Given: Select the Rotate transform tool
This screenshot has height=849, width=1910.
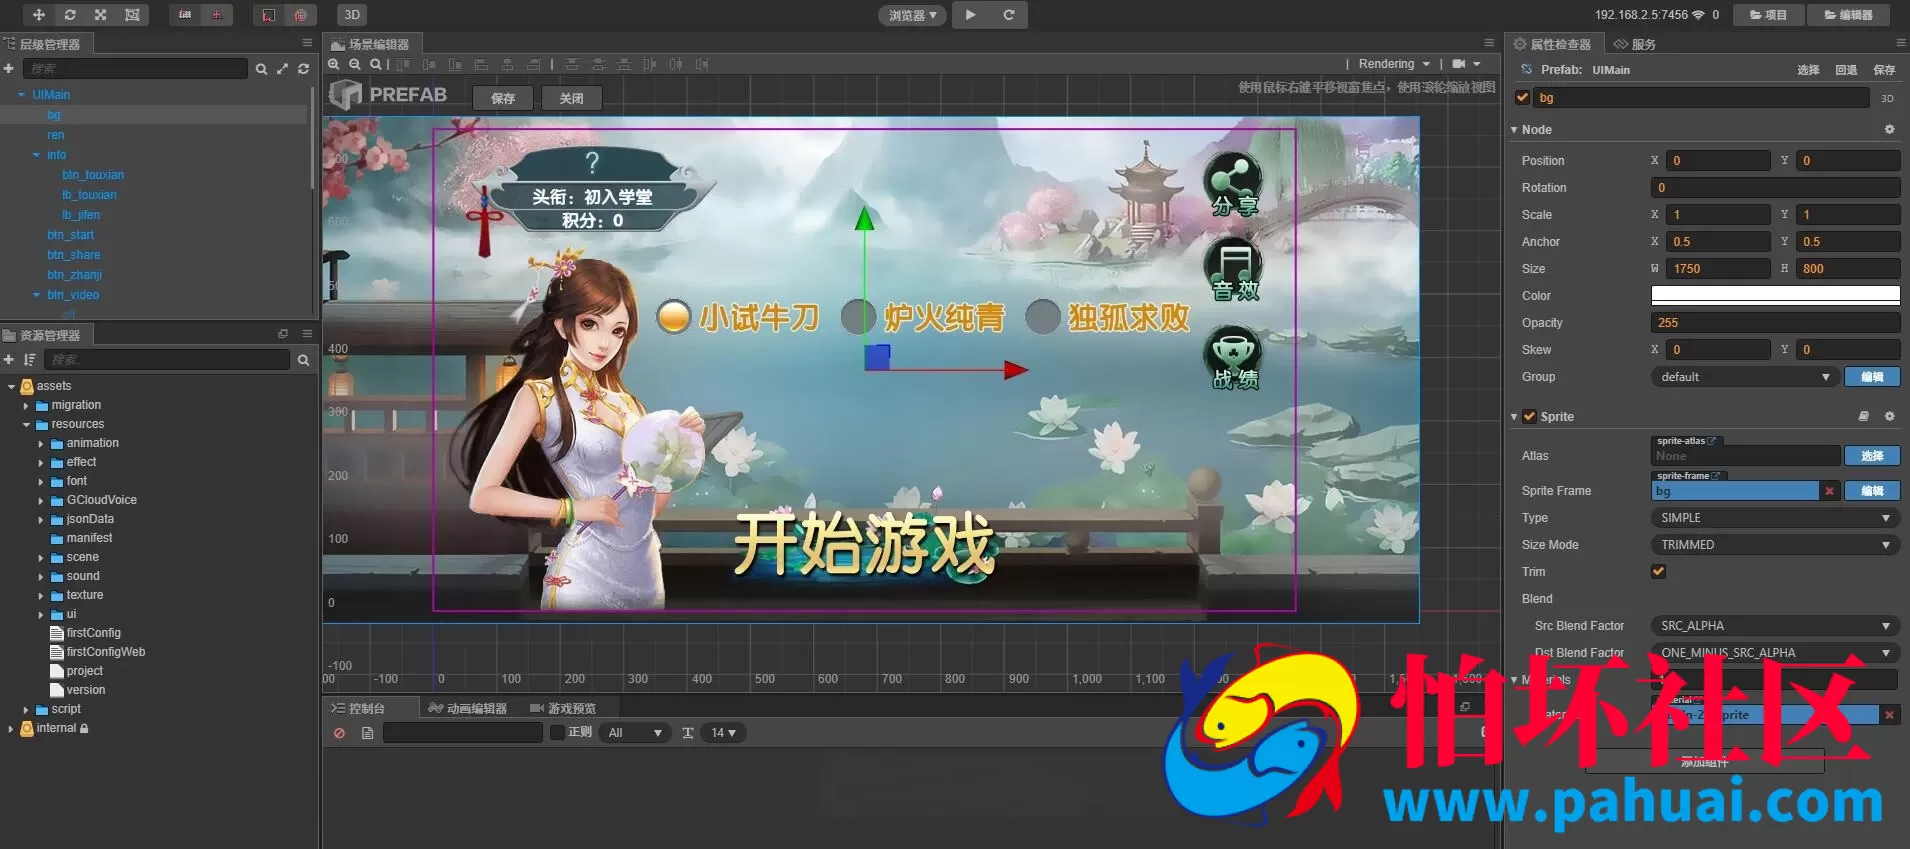Looking at the screenshot, I should 70,15.
